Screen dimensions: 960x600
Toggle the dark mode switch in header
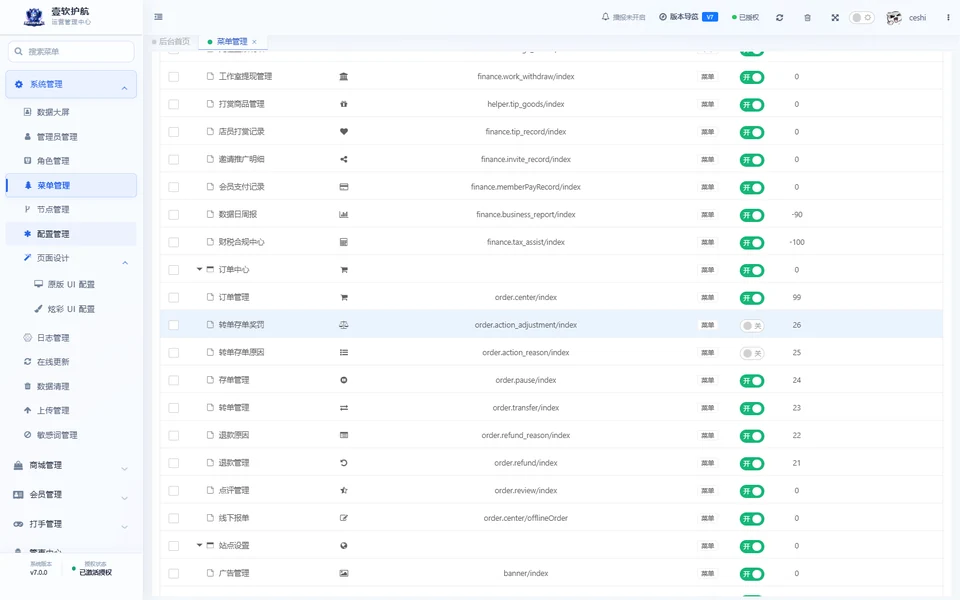click(x=861, y=18)
